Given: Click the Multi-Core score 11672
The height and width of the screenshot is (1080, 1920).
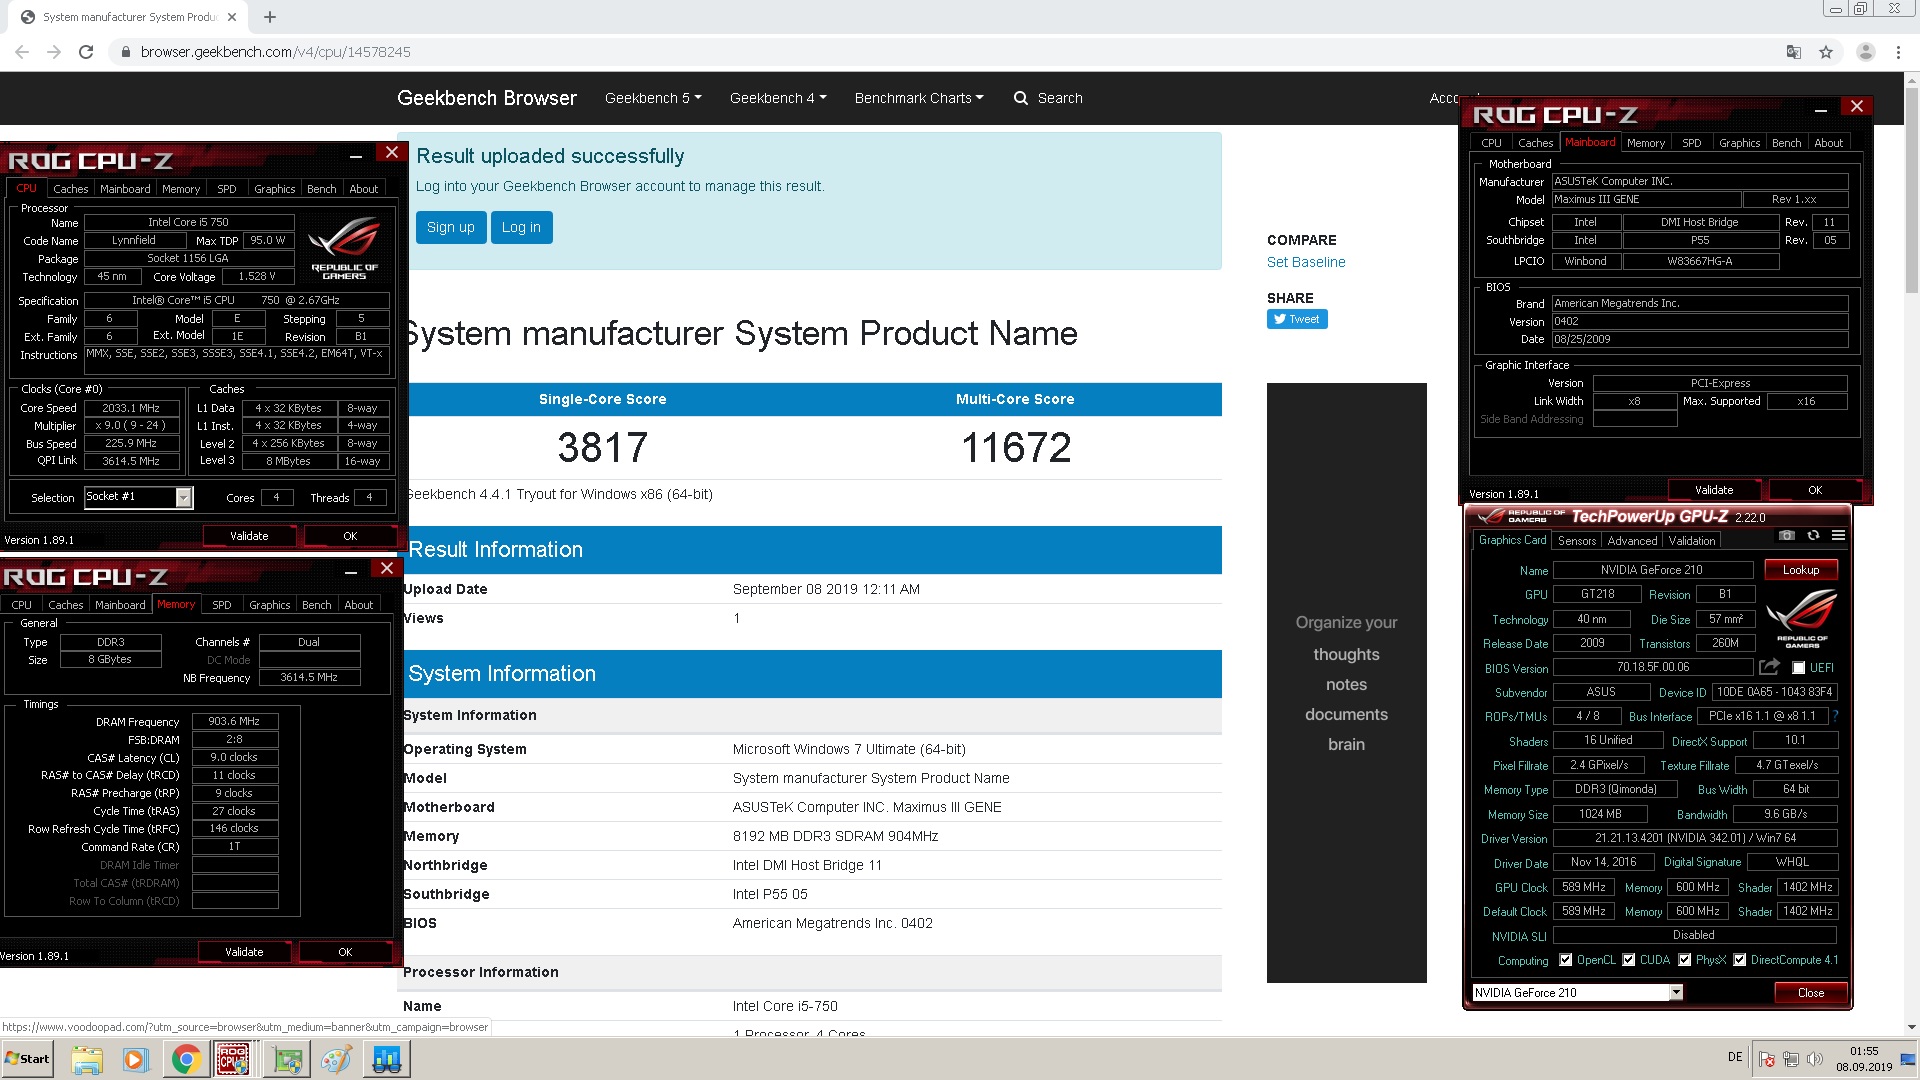Looking at the screenshot, I should [1015, 447].
